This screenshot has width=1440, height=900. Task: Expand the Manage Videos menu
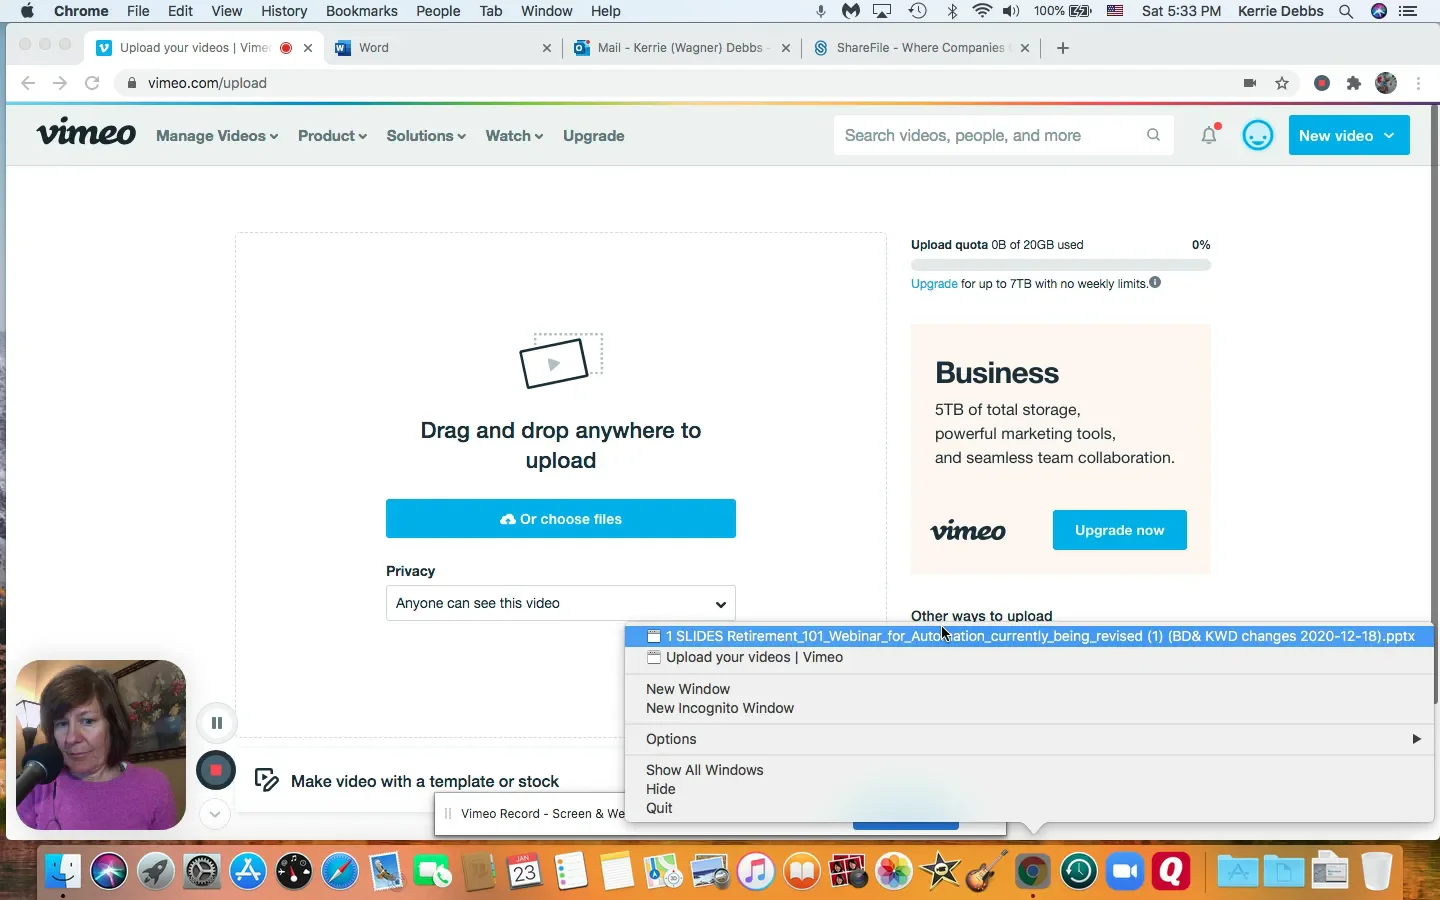(x=217, y=136)
